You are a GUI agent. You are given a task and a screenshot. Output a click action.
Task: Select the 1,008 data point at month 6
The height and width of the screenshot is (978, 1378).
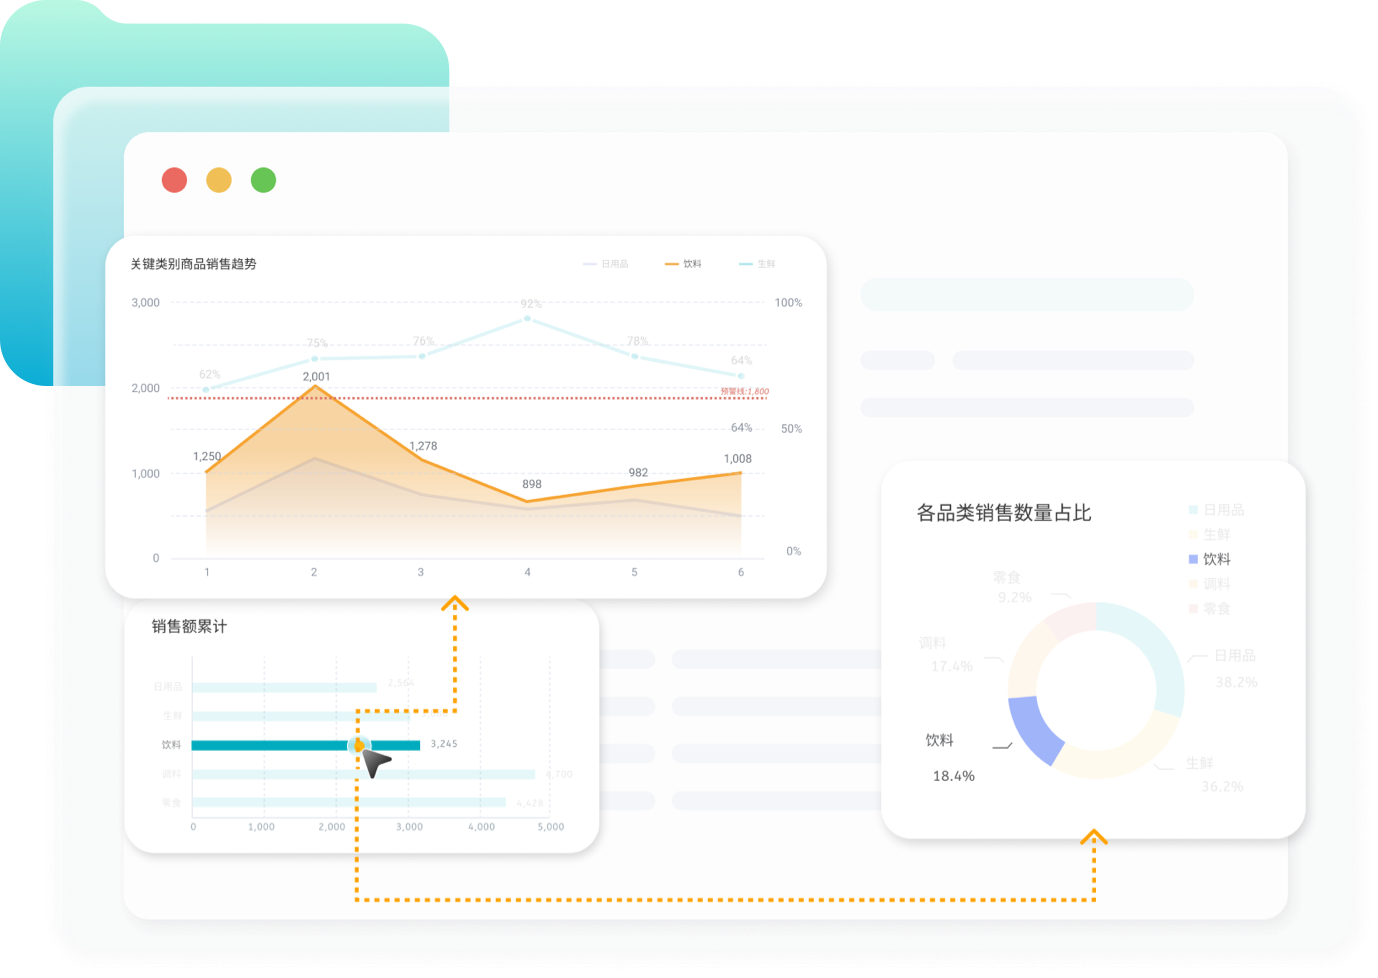click(741, 473)
